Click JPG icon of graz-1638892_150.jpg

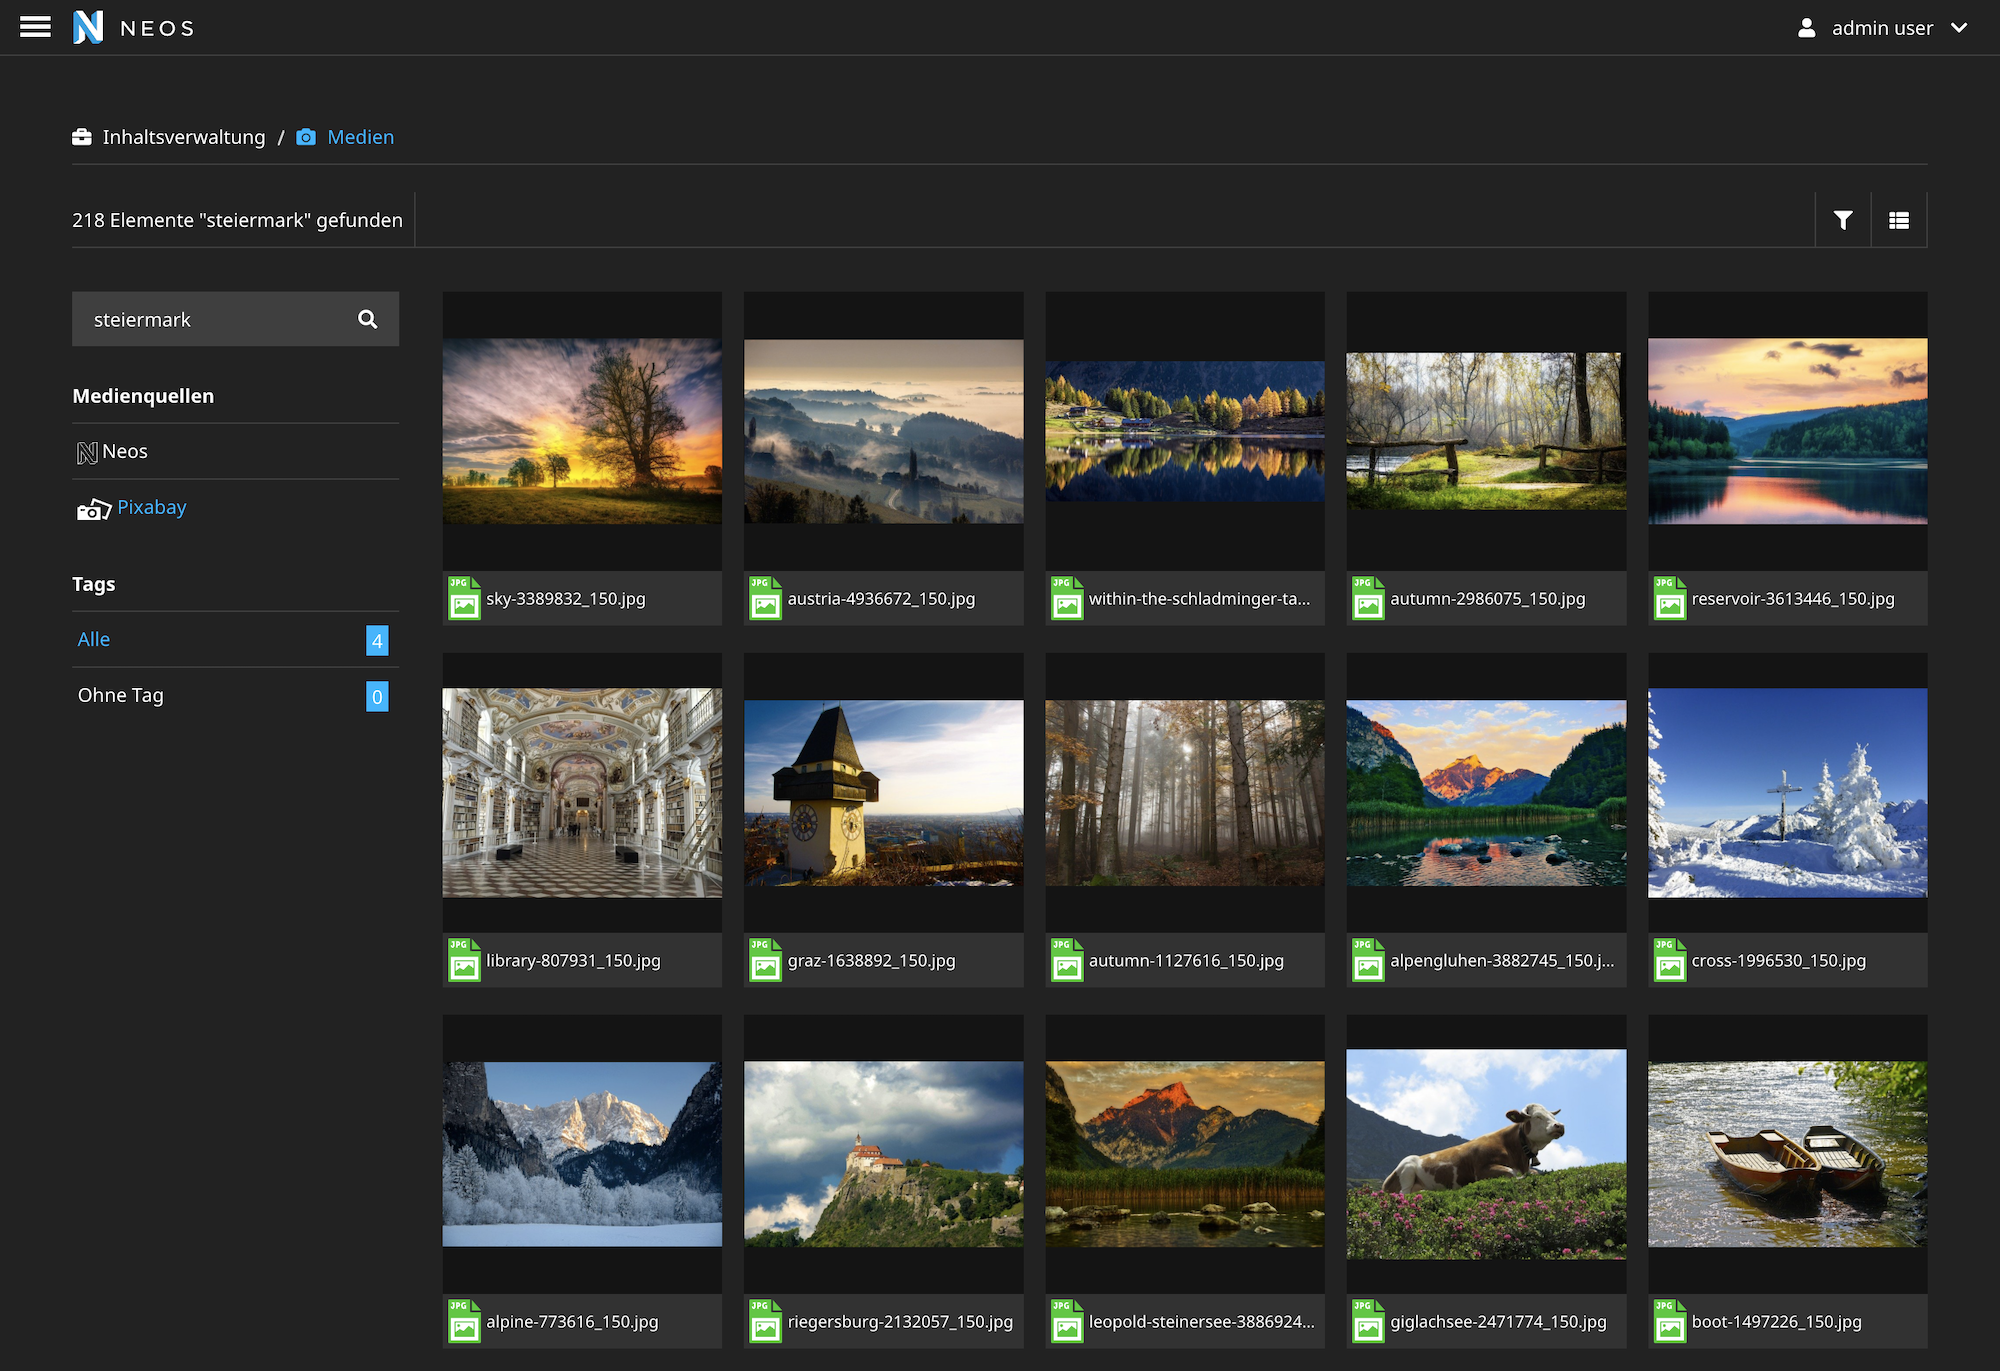point(765,960)
